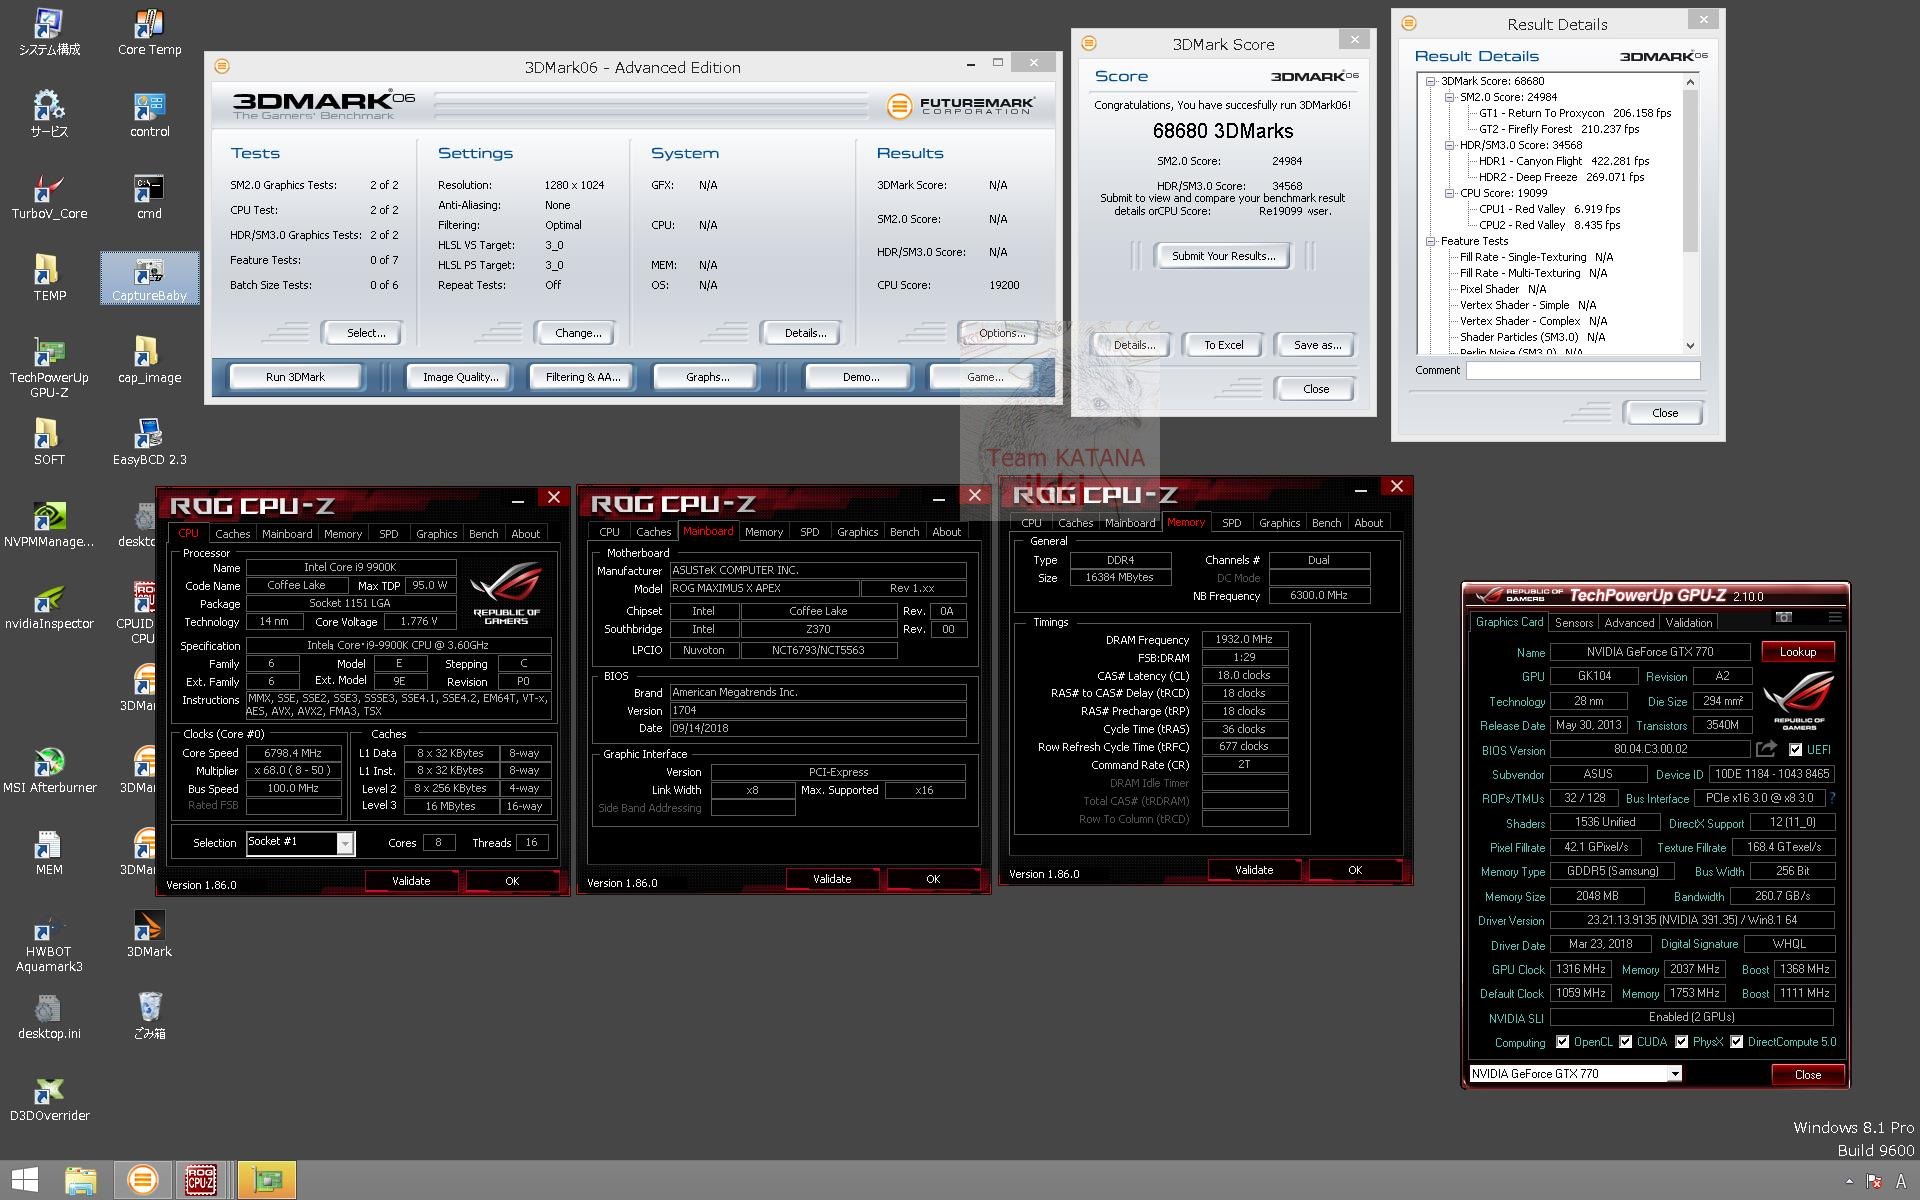This screenshot has width=1920, height=1200.
Task: Open the MEM desktop shortcut
Action: tap(49, 853)
